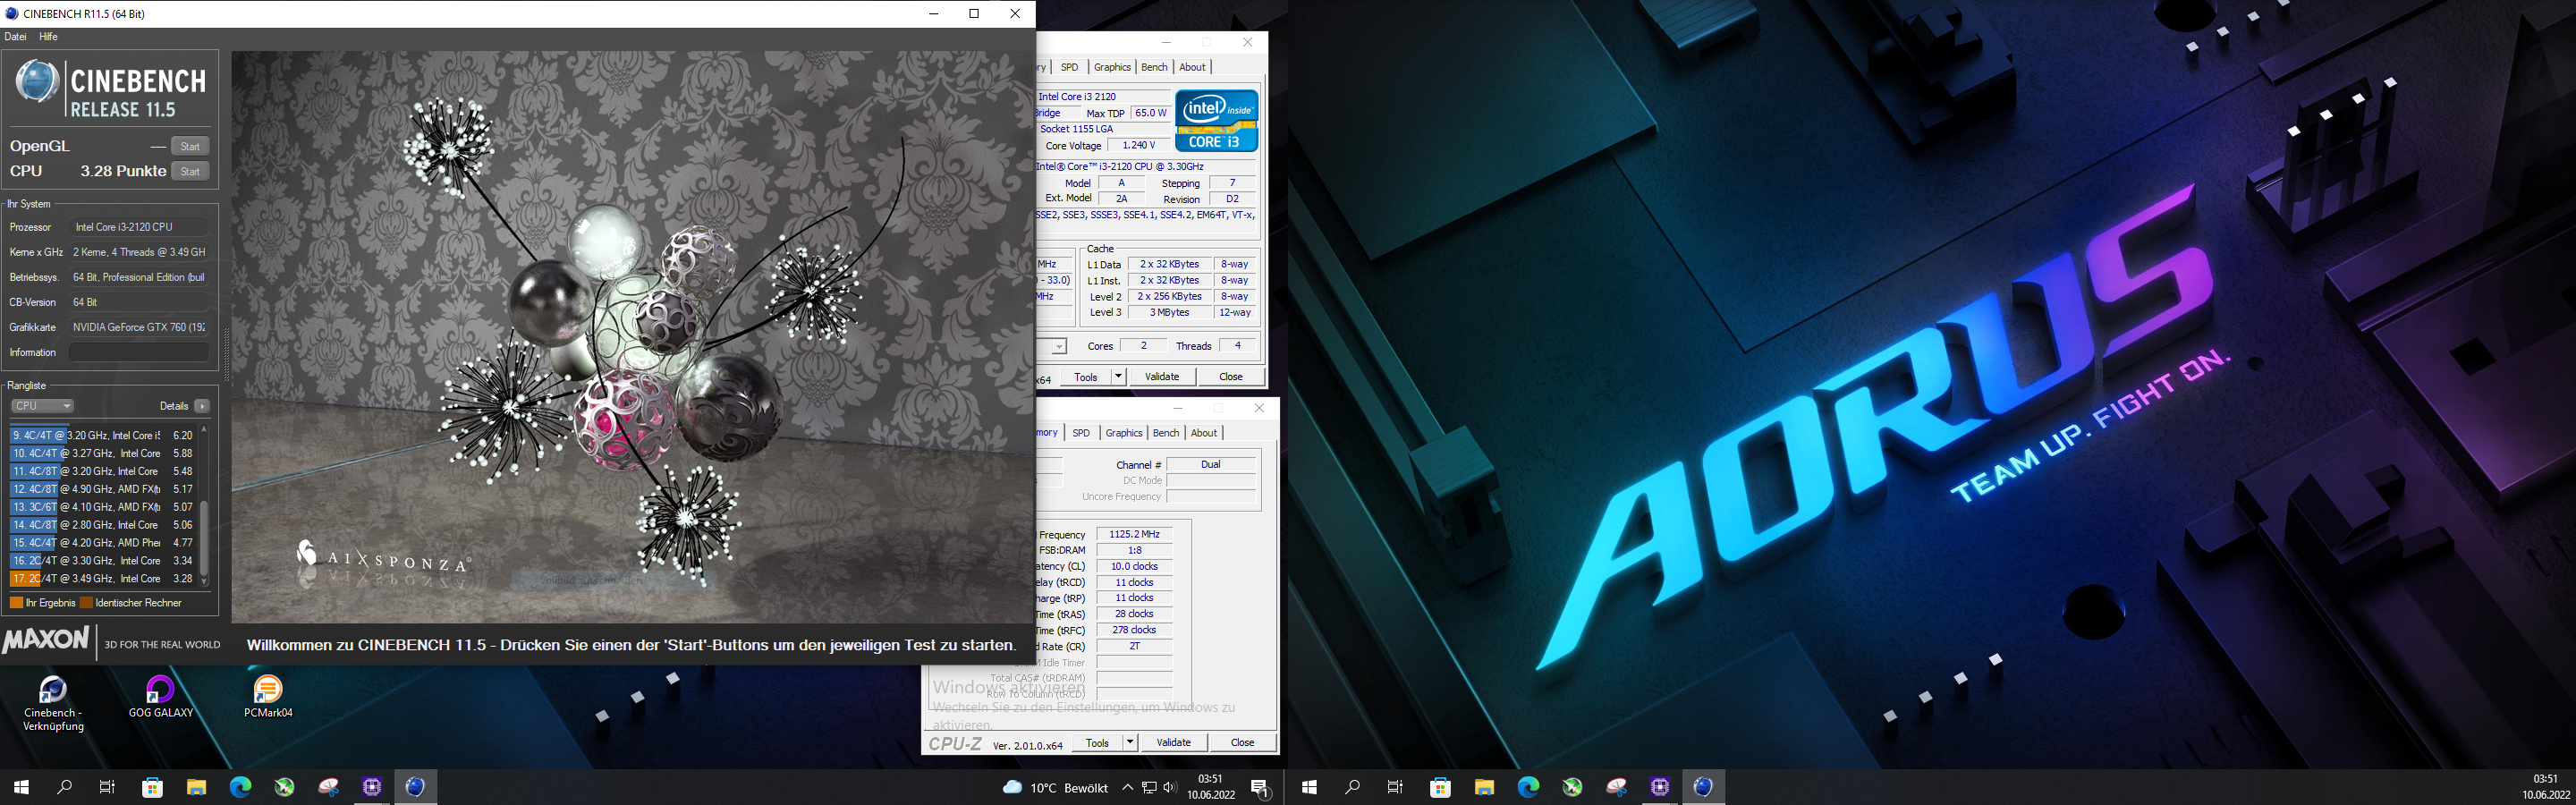Click the Ihr Ergebnis orange legend swatch
The image size is (2576, 805).
(x=16, y=603)
